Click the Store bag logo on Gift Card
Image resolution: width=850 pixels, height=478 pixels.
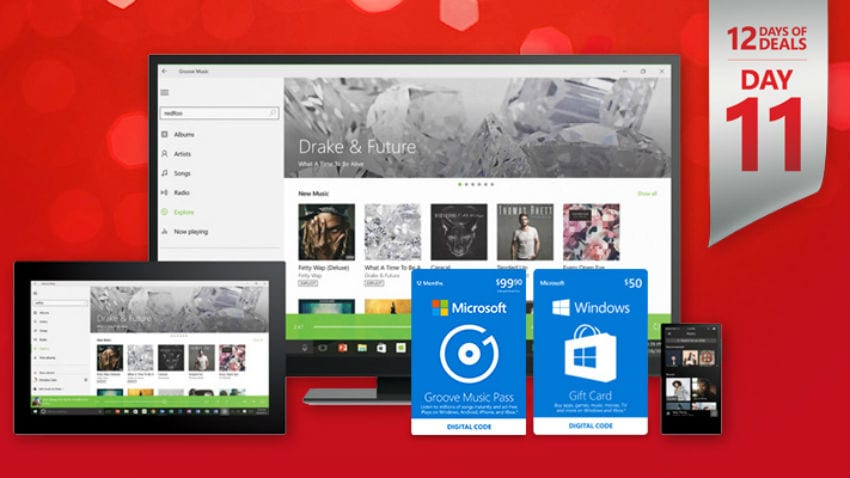tap(590, 353)
